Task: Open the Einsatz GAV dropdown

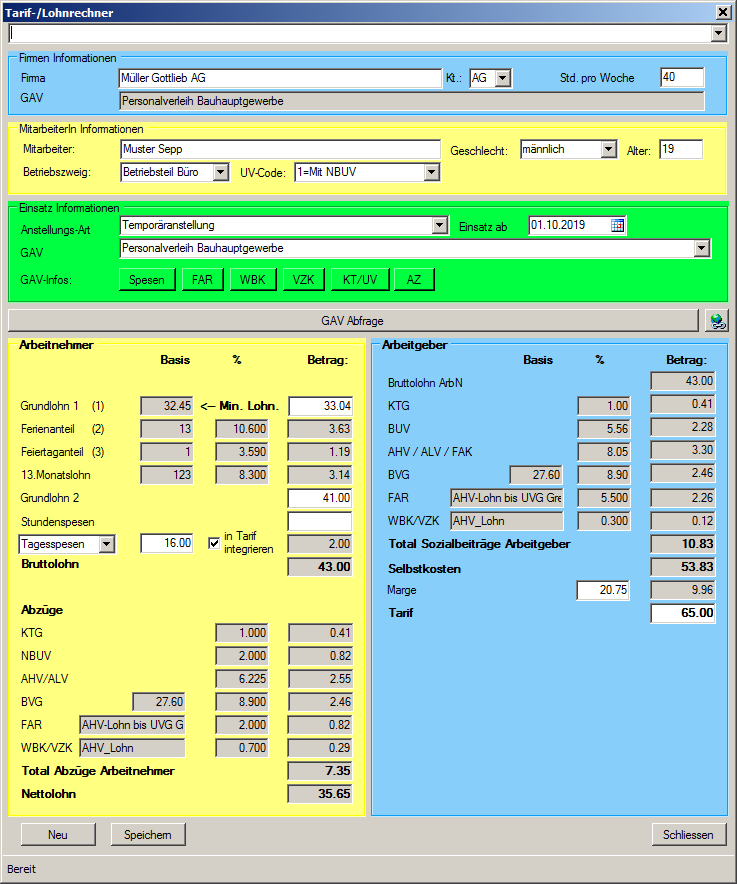Action: coord(701,248)
